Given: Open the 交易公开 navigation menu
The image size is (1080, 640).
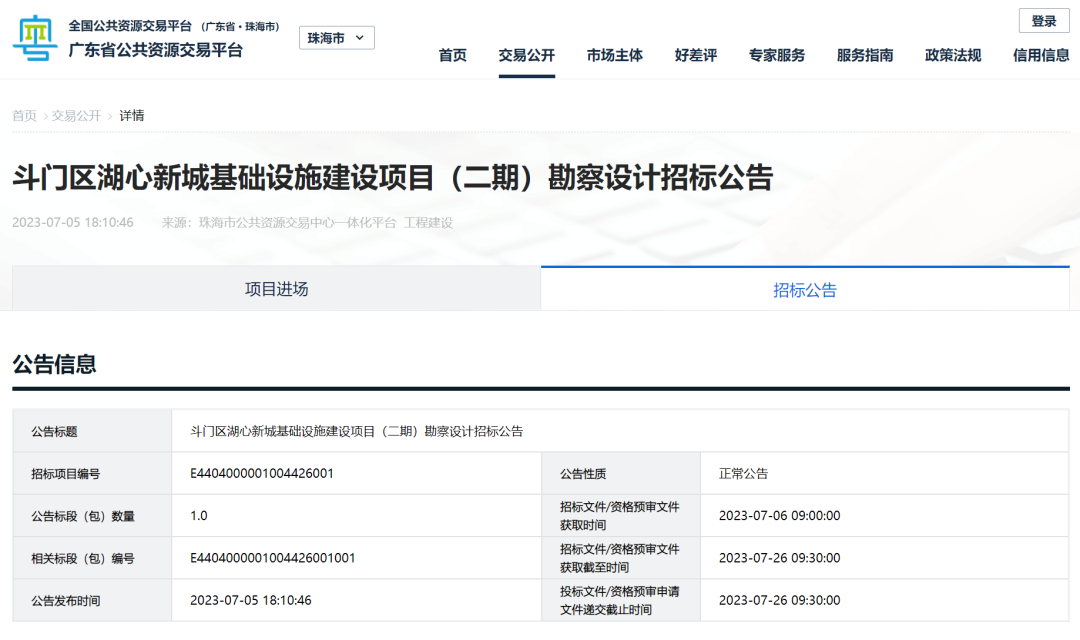Looking at the screenshot, I should tap(526, 55).
